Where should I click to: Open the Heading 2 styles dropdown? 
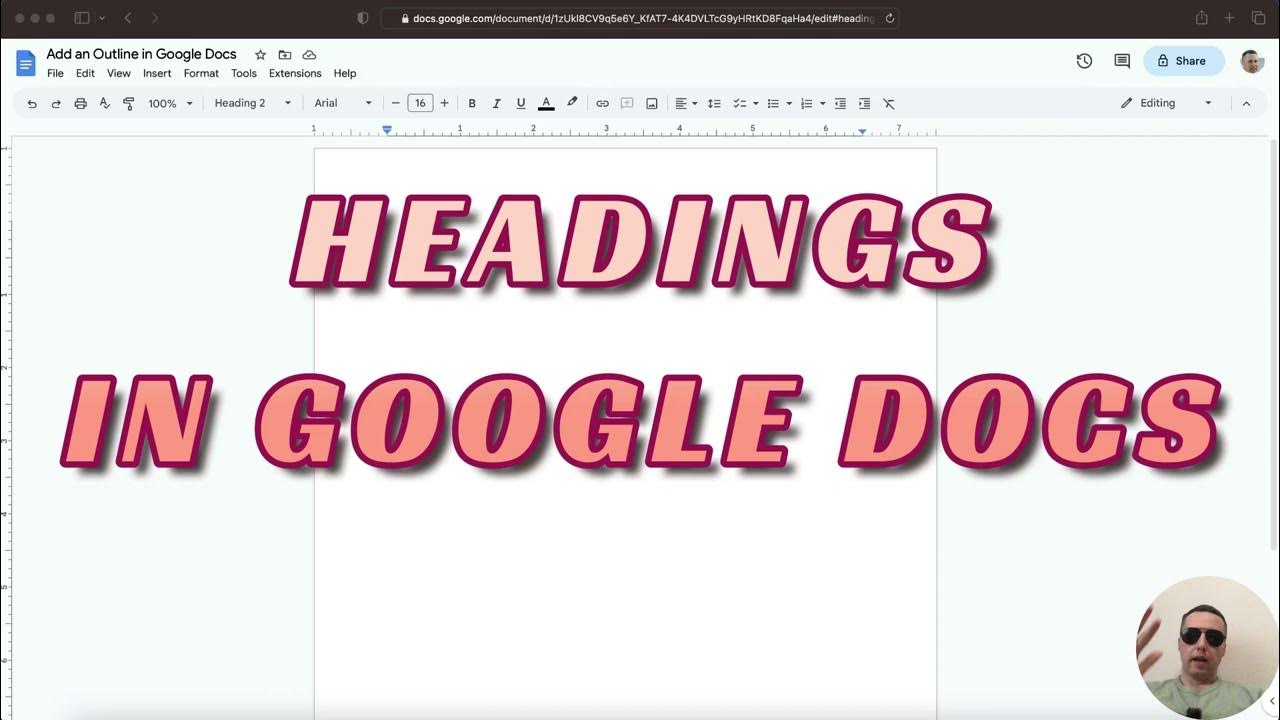click(x=253, y=103)
